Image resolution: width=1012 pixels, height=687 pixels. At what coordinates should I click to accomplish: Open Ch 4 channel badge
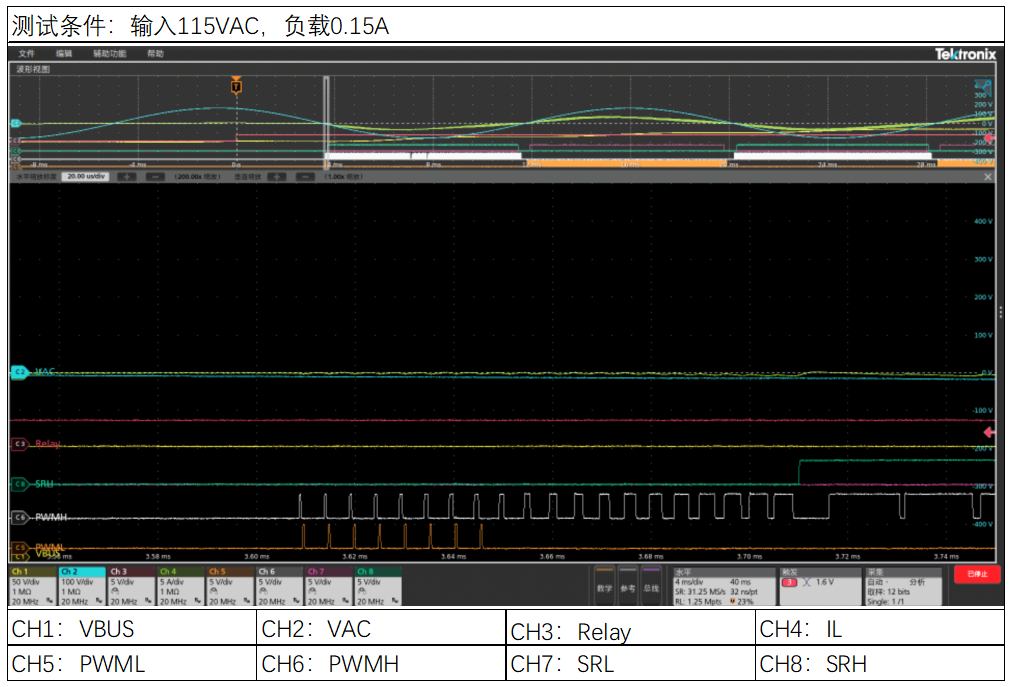(x=181, y=586)
